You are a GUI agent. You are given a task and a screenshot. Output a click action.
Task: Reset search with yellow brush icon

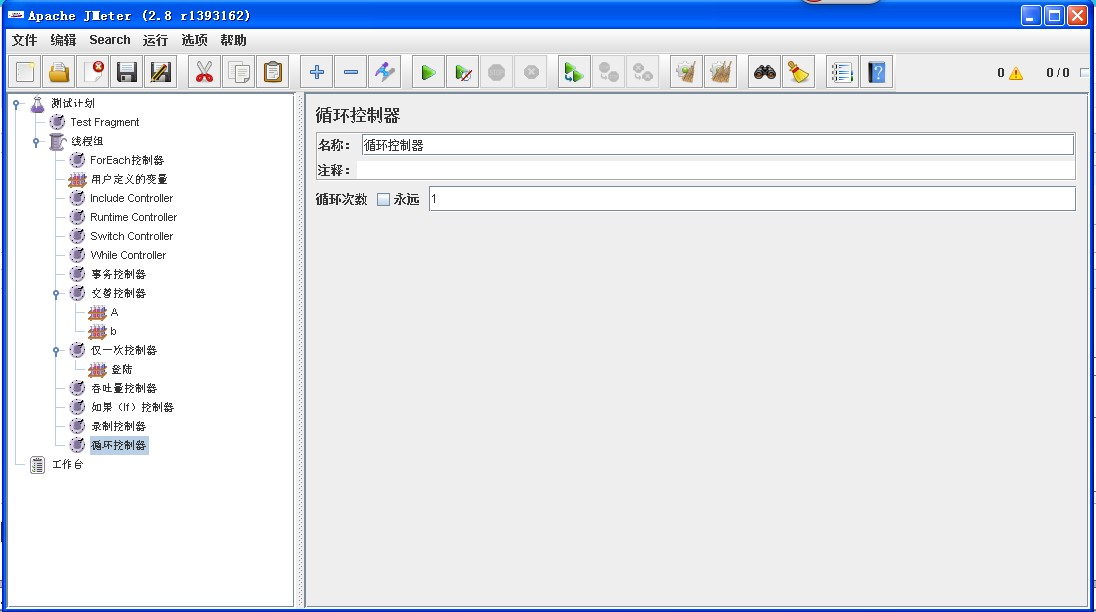pyautogui.click(x=799, y=72)
